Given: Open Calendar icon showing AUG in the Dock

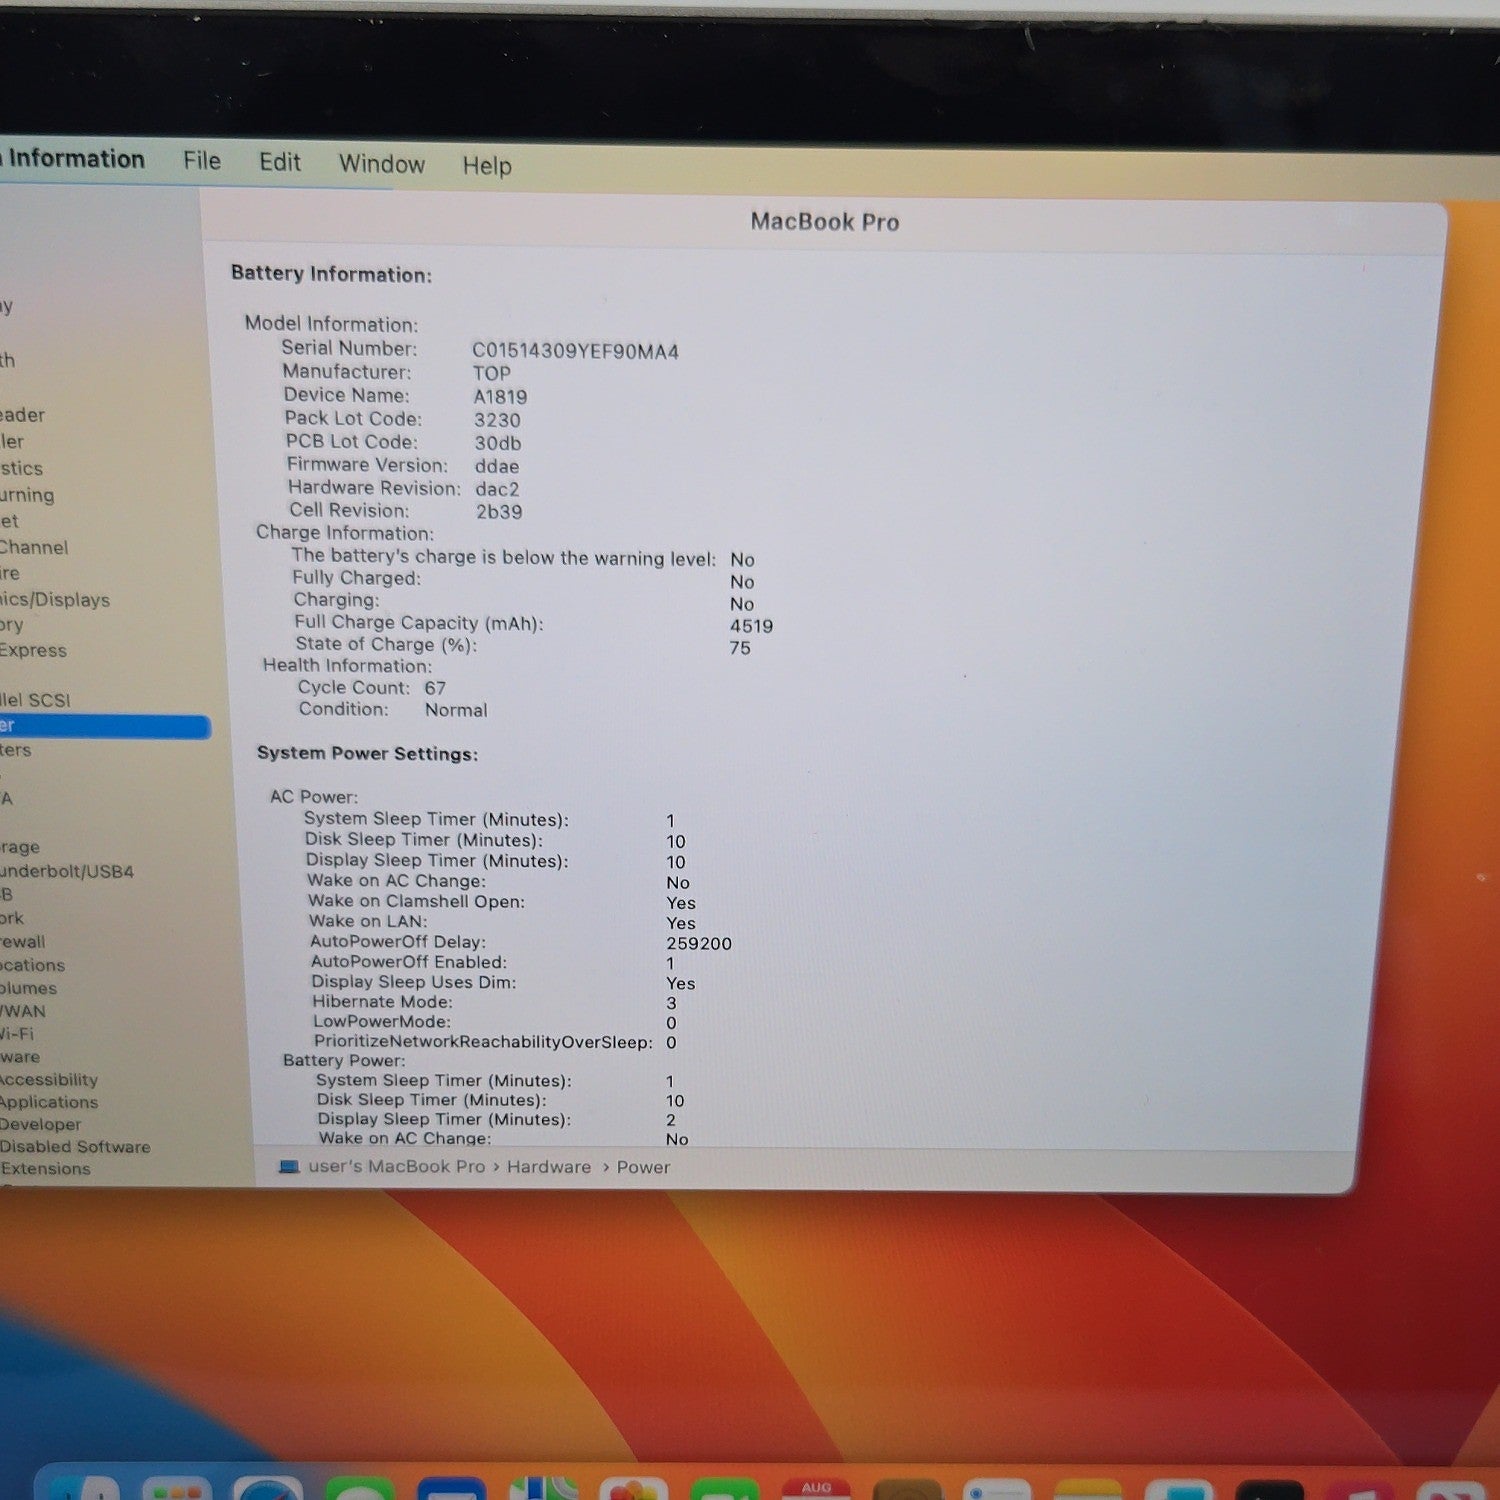Looking at the screenshot, I should pos(816,1488).
